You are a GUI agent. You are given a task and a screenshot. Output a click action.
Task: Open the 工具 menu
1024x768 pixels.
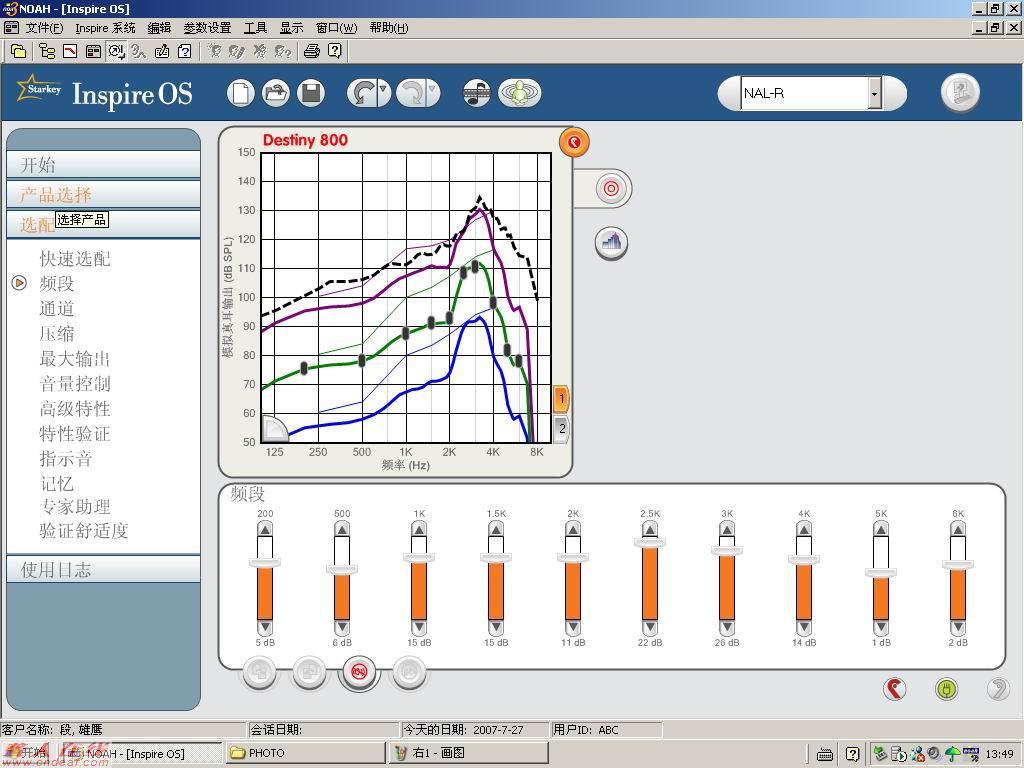point(255,27)
